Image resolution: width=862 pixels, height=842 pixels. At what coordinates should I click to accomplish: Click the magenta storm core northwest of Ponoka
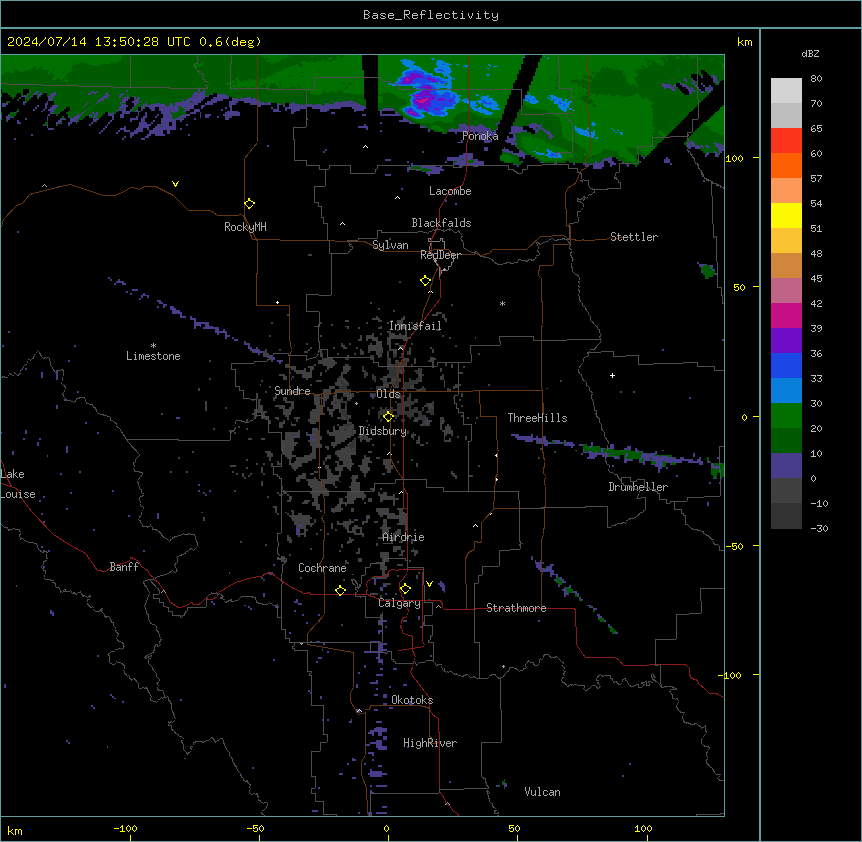[424, 99]
